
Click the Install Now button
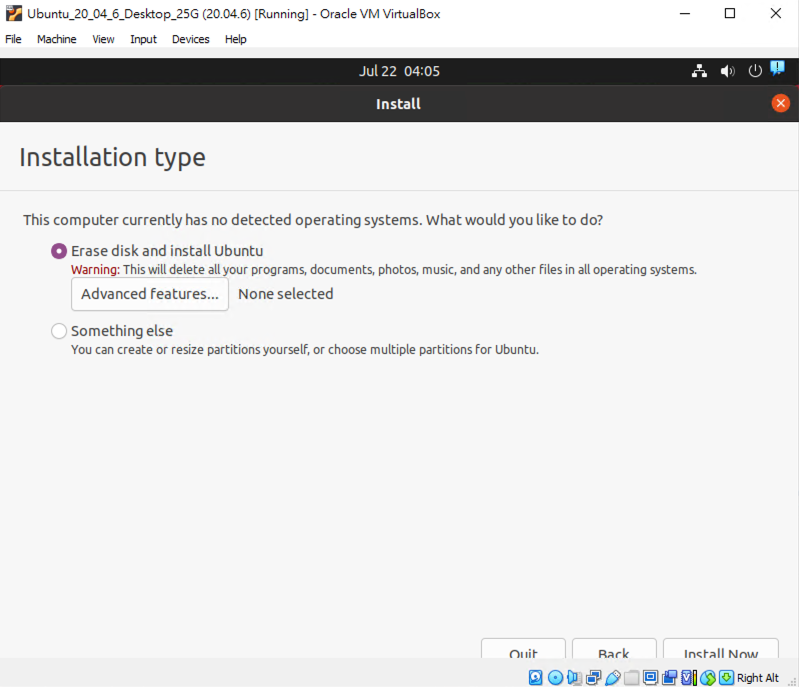pyautogui.click(x=720, y=650)
